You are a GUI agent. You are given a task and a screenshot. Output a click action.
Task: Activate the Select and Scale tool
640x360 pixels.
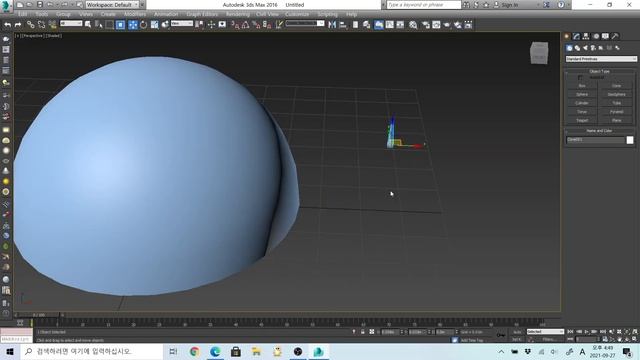154,25
